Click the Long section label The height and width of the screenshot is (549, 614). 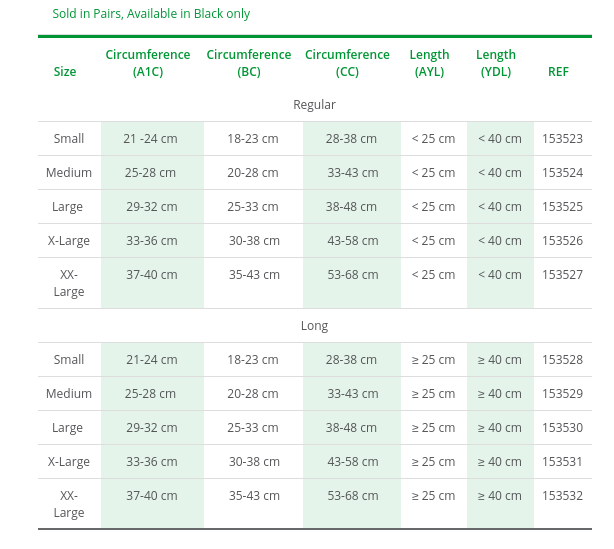pyautogui.click(x=314, y=326)
